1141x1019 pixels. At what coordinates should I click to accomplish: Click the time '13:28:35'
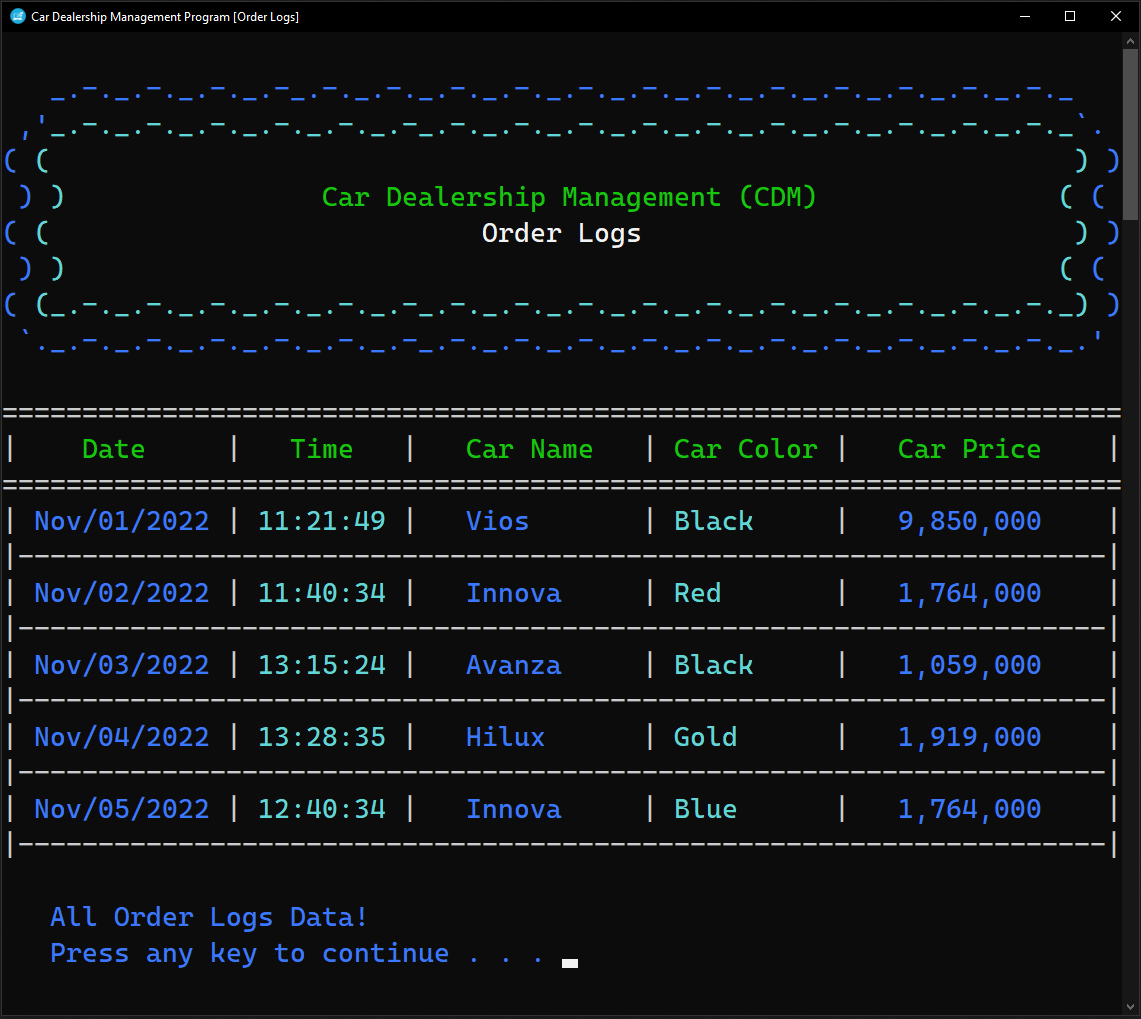(x=322, y=737)
